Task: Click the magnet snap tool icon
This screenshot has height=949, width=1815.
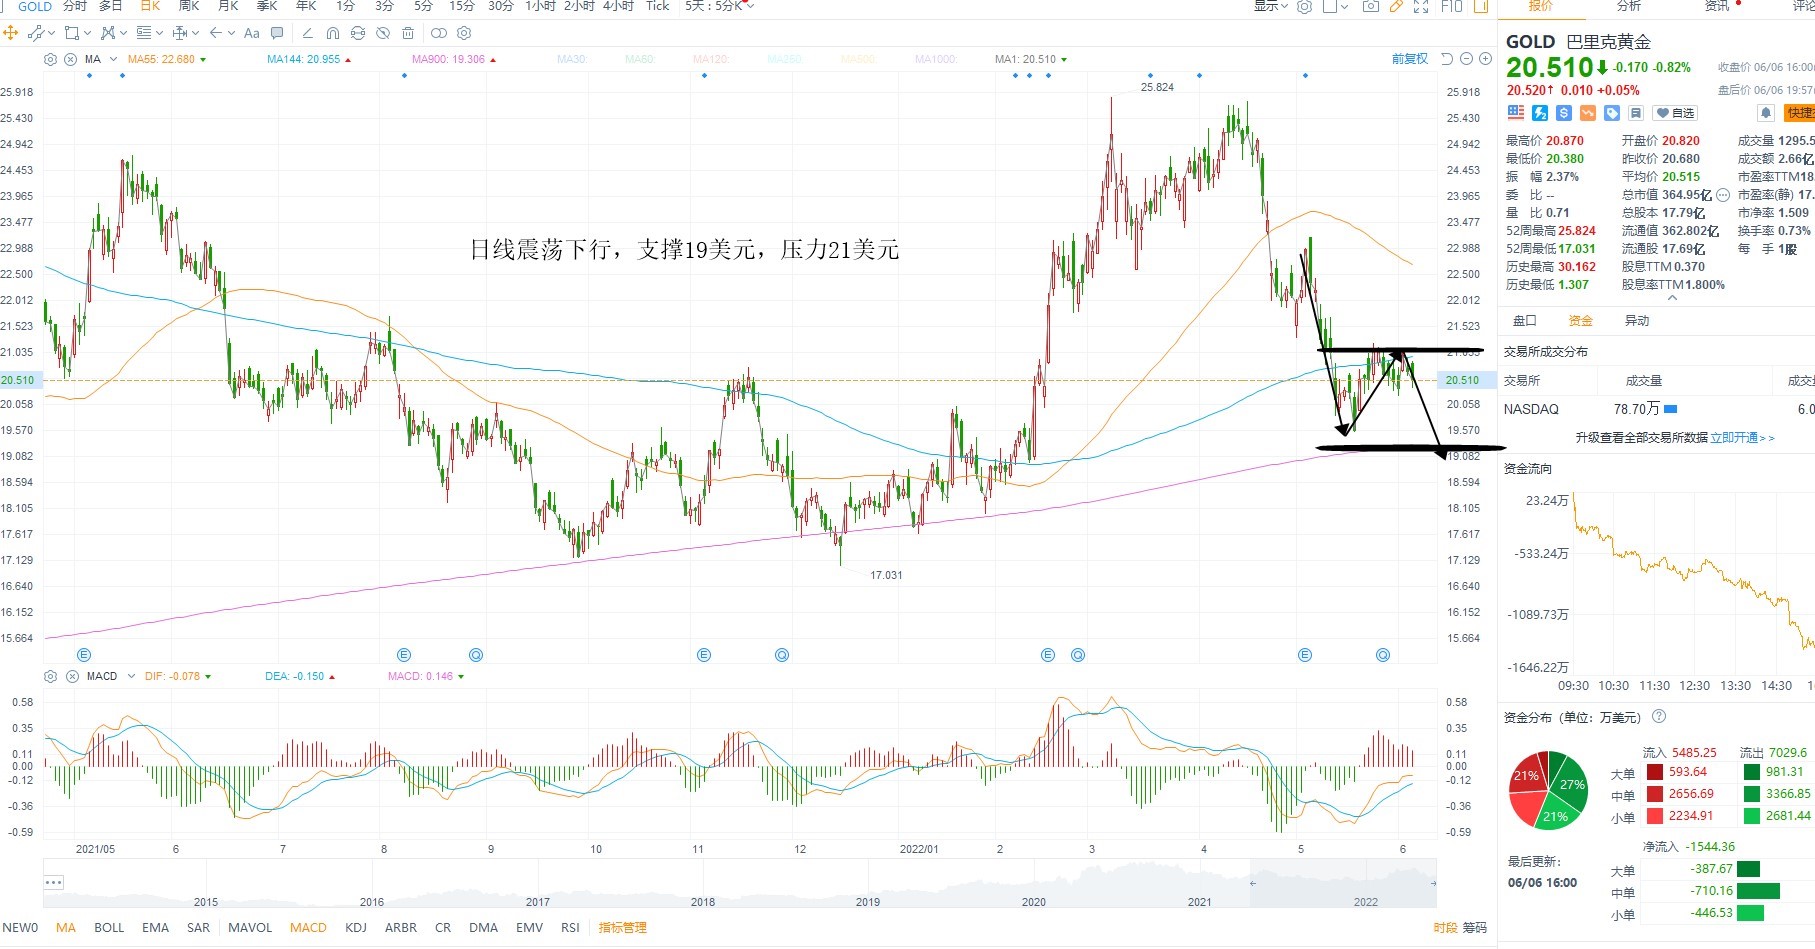Action: (x=333, y=33)
